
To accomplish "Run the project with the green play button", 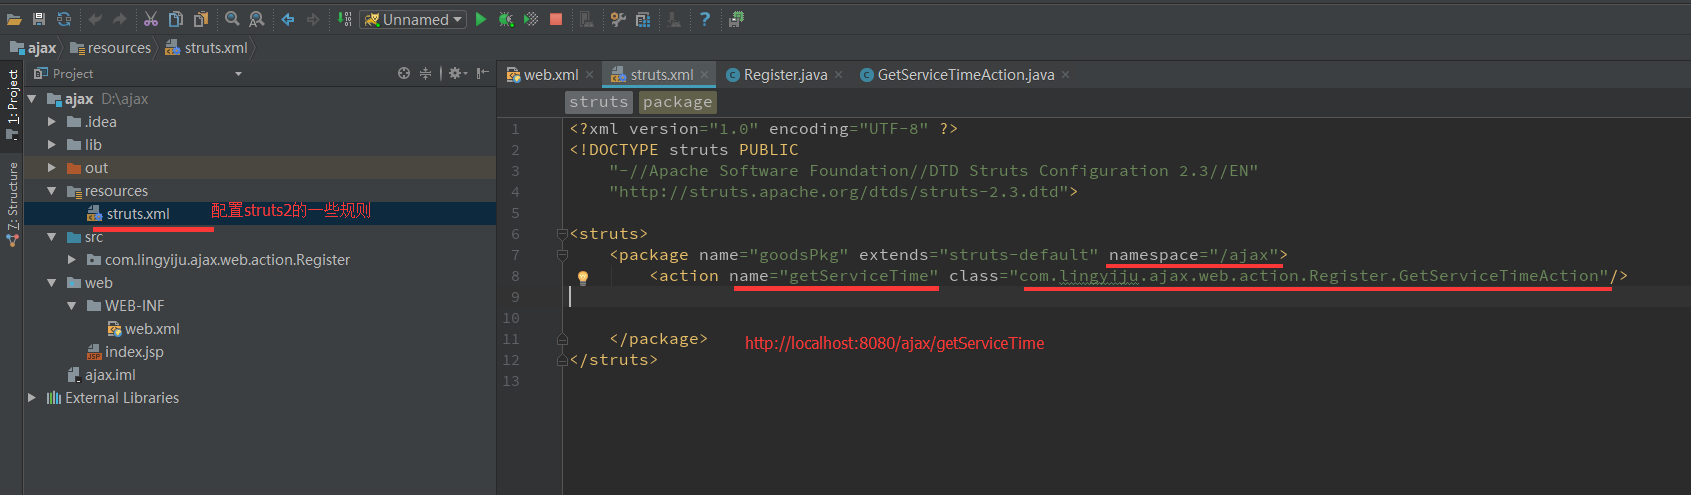I will tap(481, 19).
